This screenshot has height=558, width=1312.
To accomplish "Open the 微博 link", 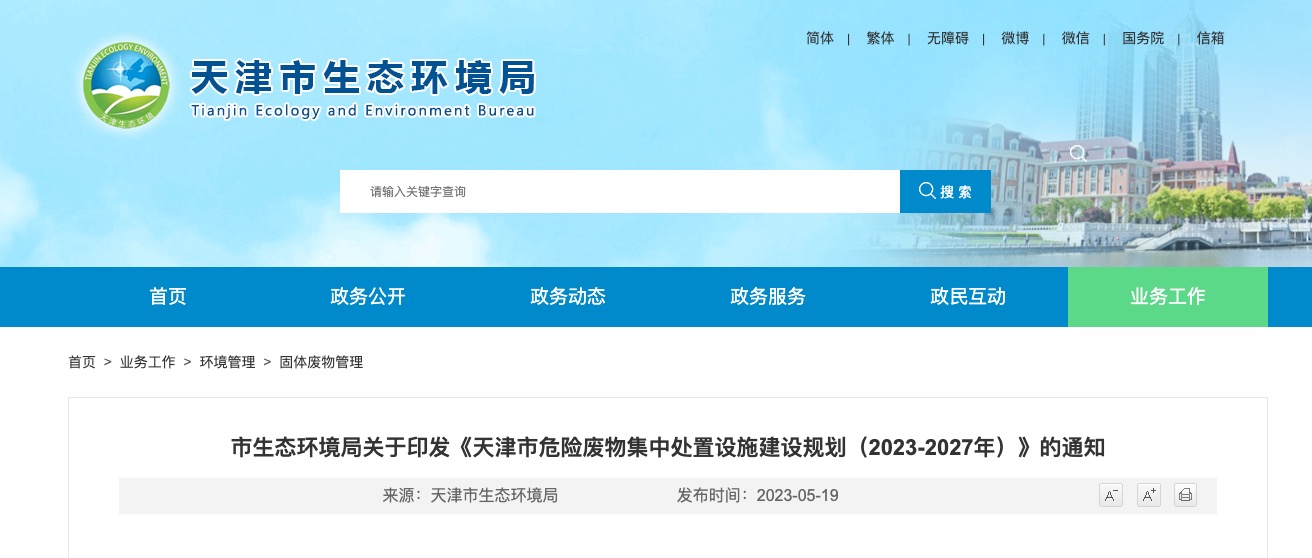I will click(1015, 38).
